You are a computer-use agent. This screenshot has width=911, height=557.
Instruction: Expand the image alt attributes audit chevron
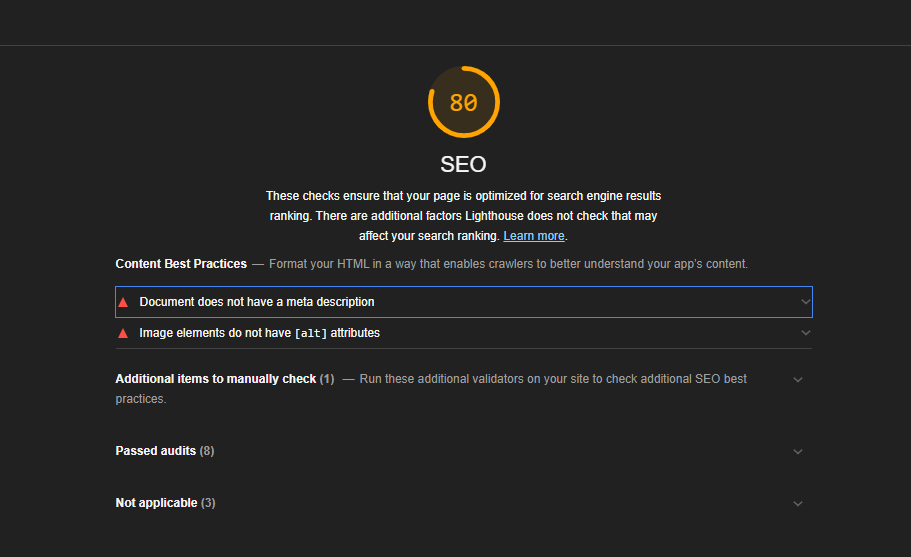pyautogui.click(x=805, y=333)
